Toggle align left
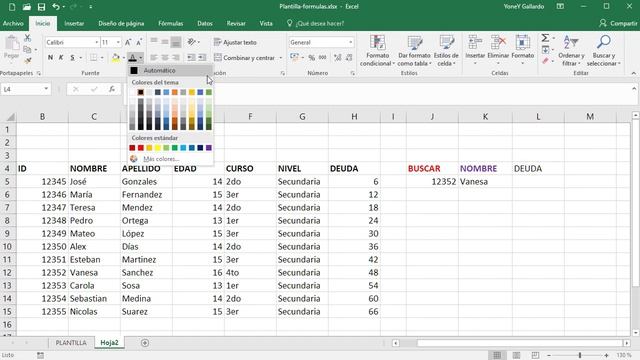 click(154, 58)
